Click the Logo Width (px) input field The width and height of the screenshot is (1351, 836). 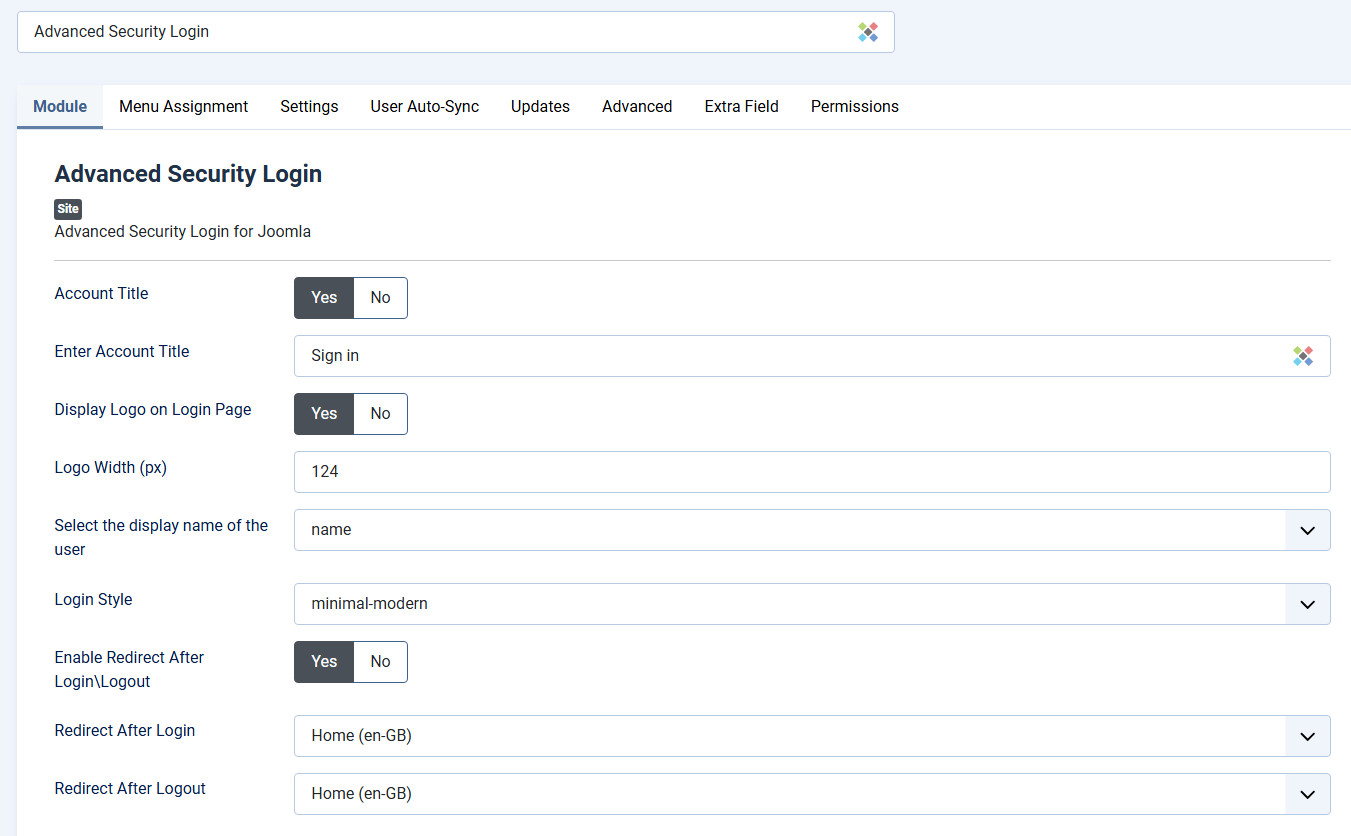pyautogui.click(x=811, y=472)
